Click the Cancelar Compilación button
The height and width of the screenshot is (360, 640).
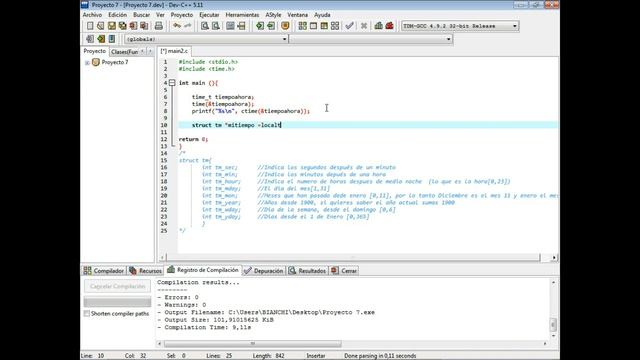tap(118, 287)
